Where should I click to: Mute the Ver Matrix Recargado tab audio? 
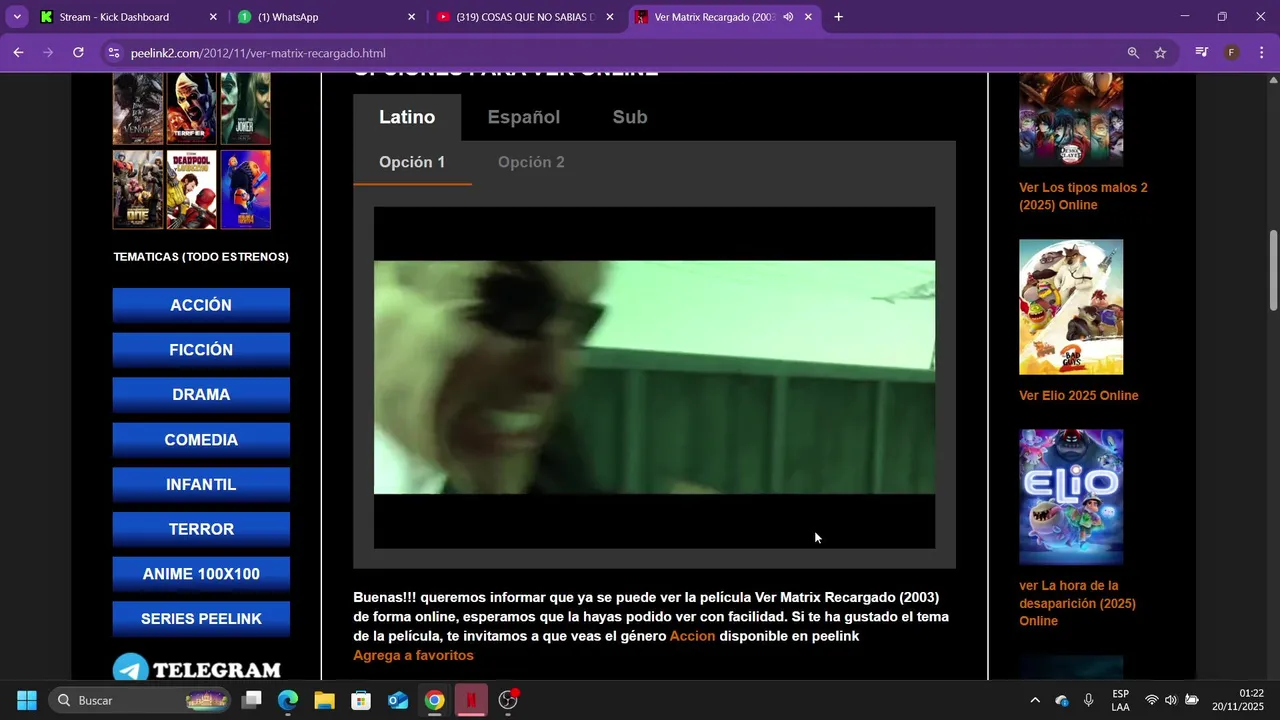(x=788, y=17)
